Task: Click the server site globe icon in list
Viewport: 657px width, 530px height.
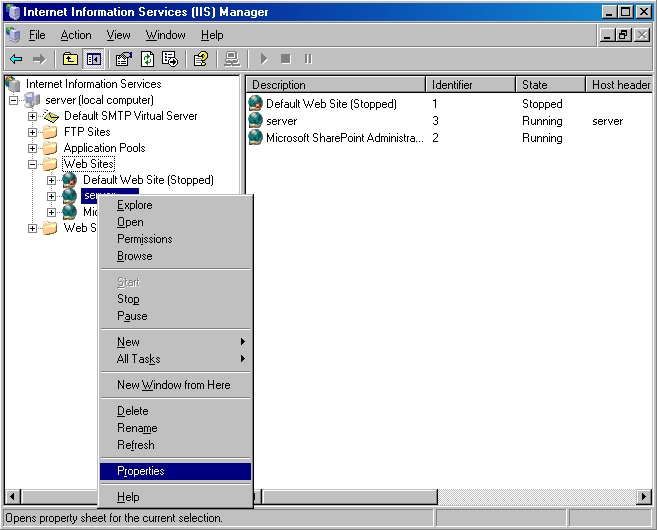Action: 255,121
